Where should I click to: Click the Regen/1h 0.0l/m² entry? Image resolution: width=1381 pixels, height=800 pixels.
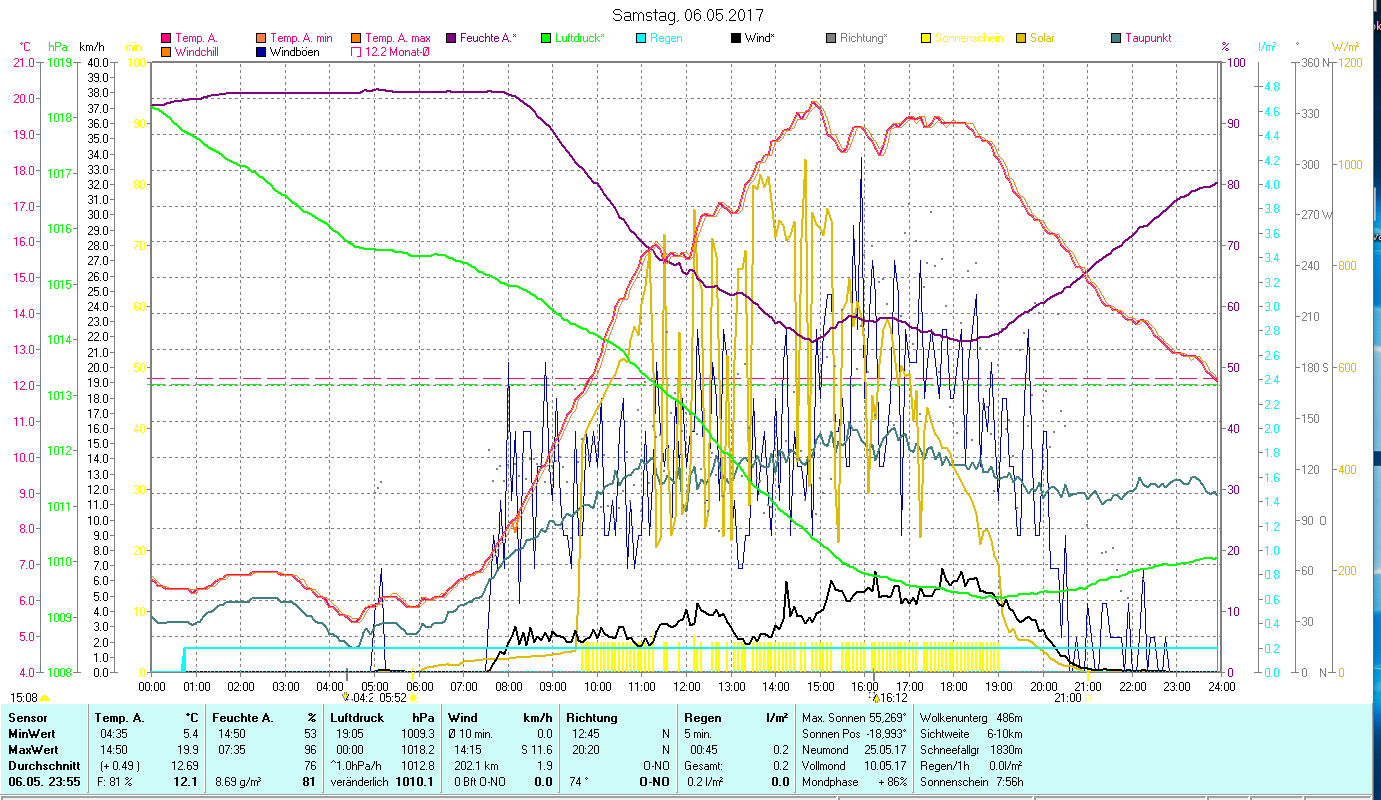pos(970,766)
